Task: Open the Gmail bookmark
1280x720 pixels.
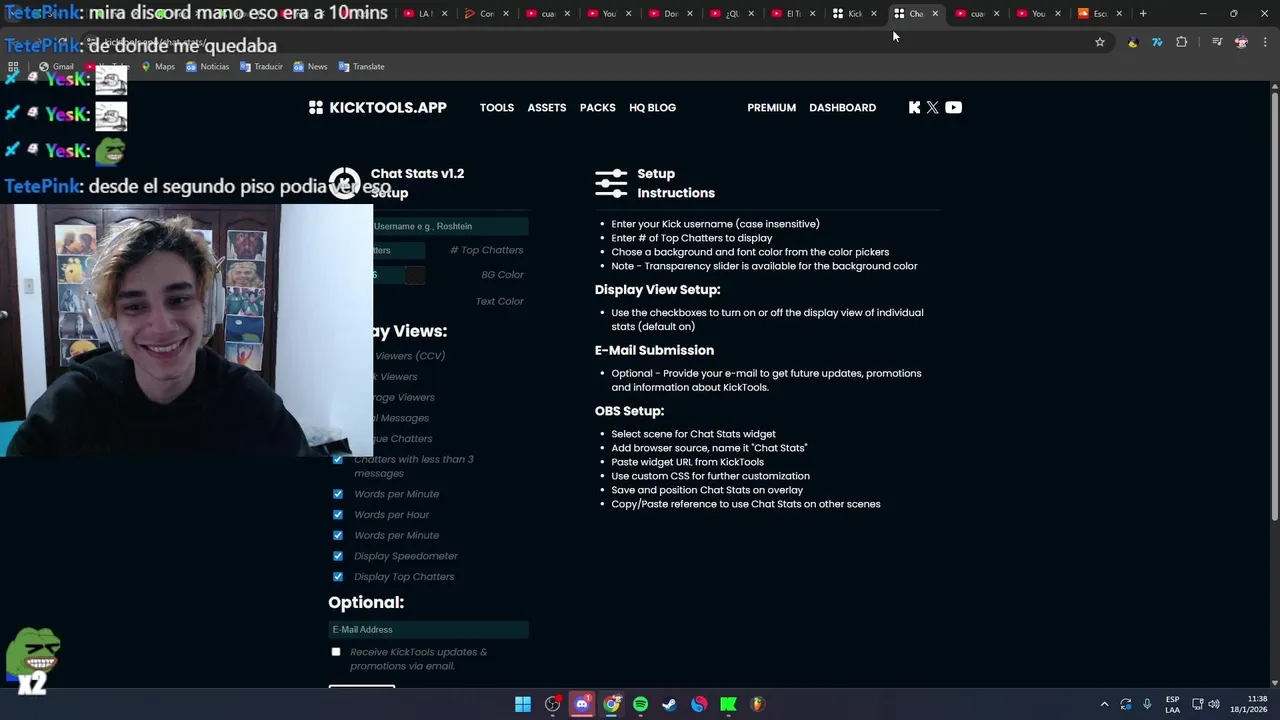Action: coord(56,66)
